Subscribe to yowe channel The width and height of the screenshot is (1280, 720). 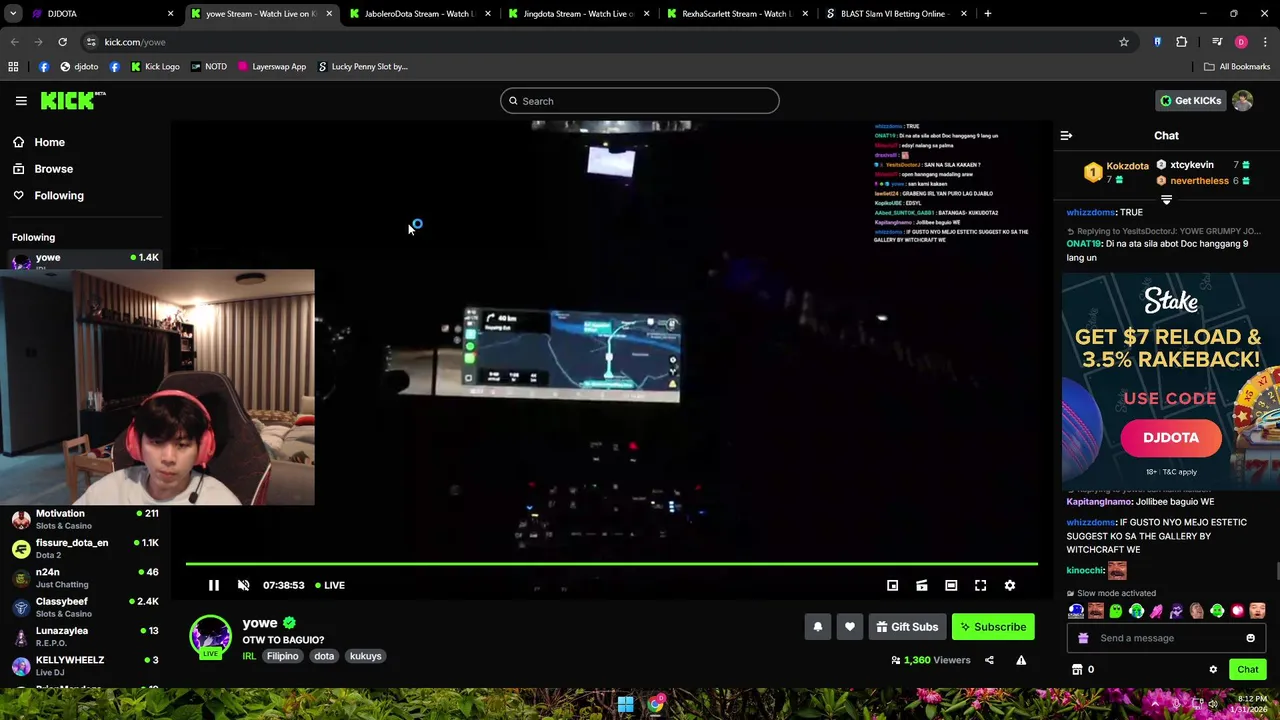coord(993,627)
